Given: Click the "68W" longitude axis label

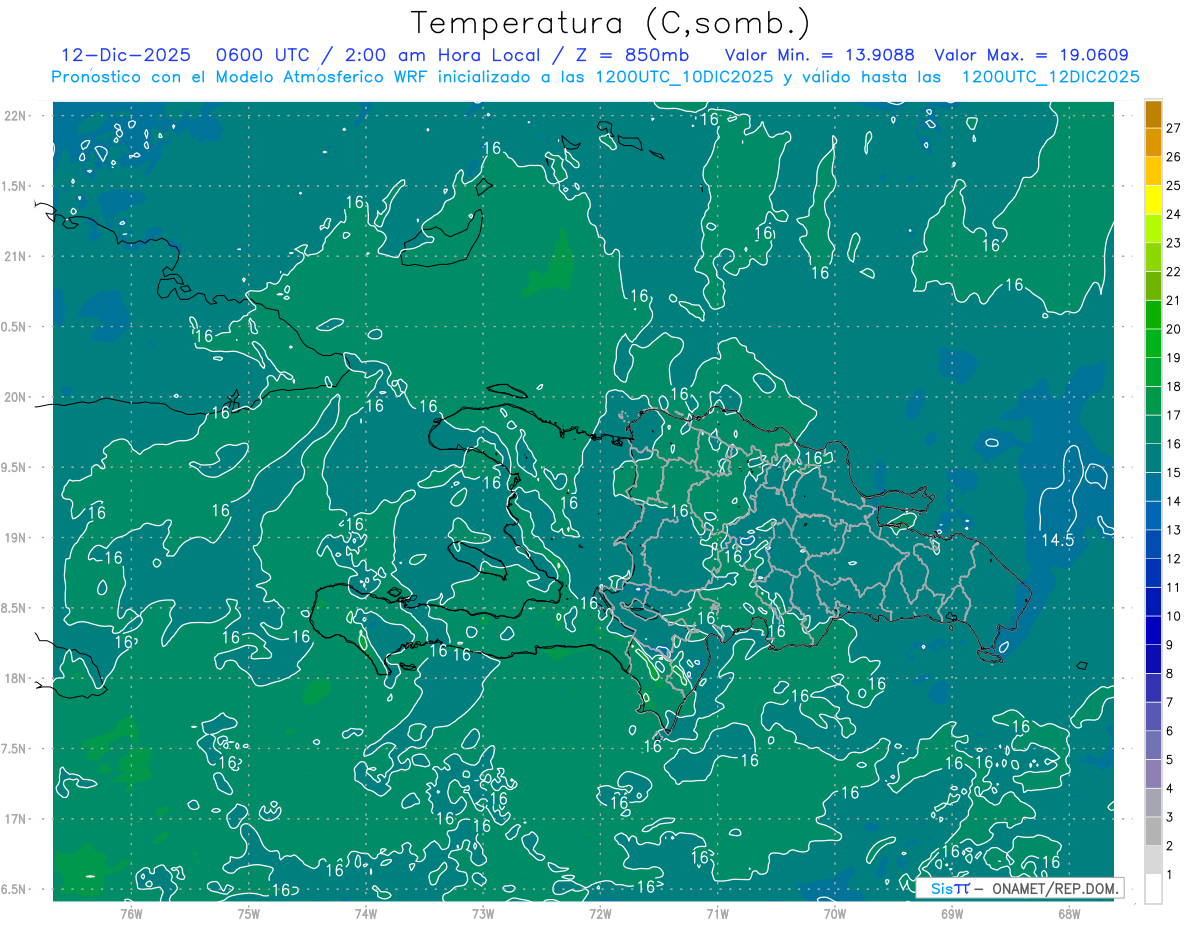Looking at the screenshot, I should 1069,914.
